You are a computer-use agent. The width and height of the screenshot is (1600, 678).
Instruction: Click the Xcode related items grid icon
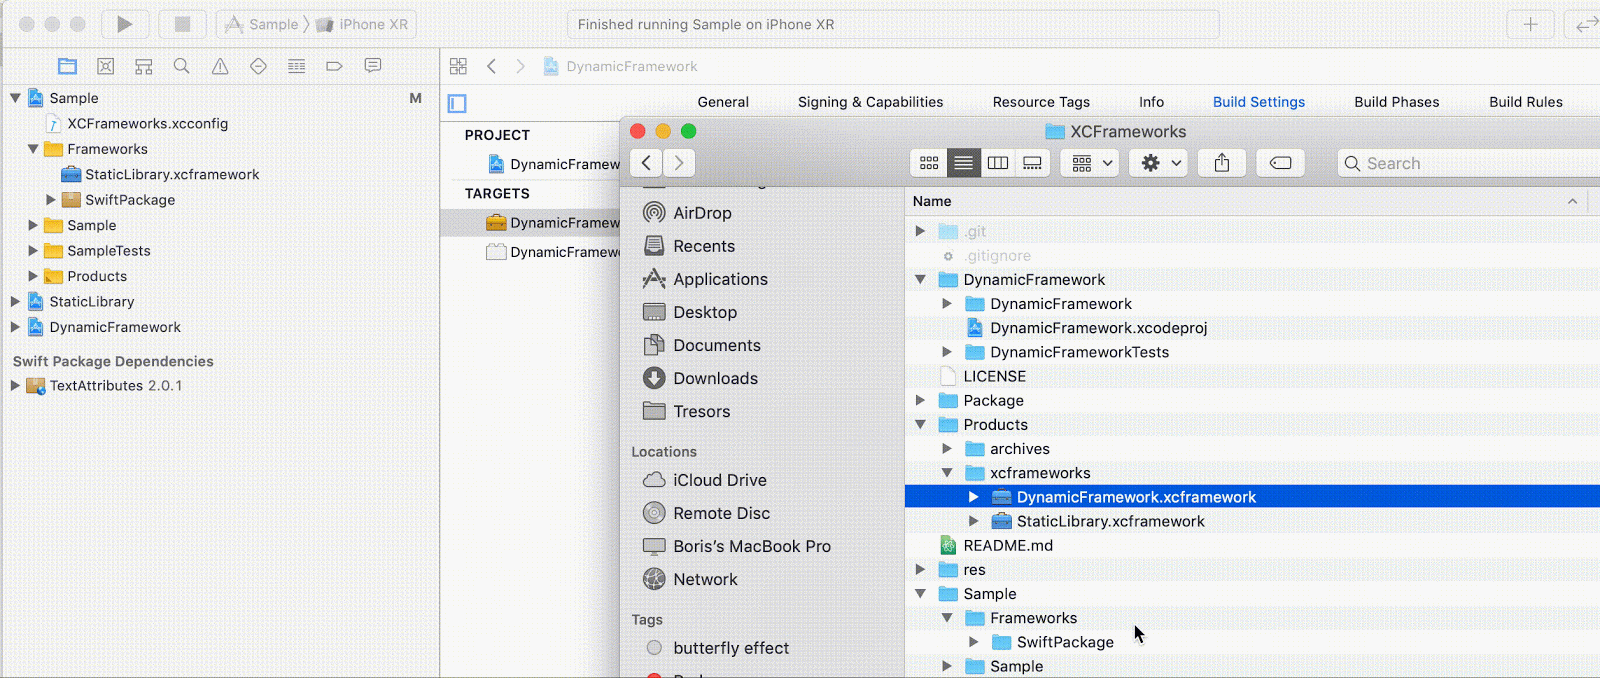(x=458, y=66)
